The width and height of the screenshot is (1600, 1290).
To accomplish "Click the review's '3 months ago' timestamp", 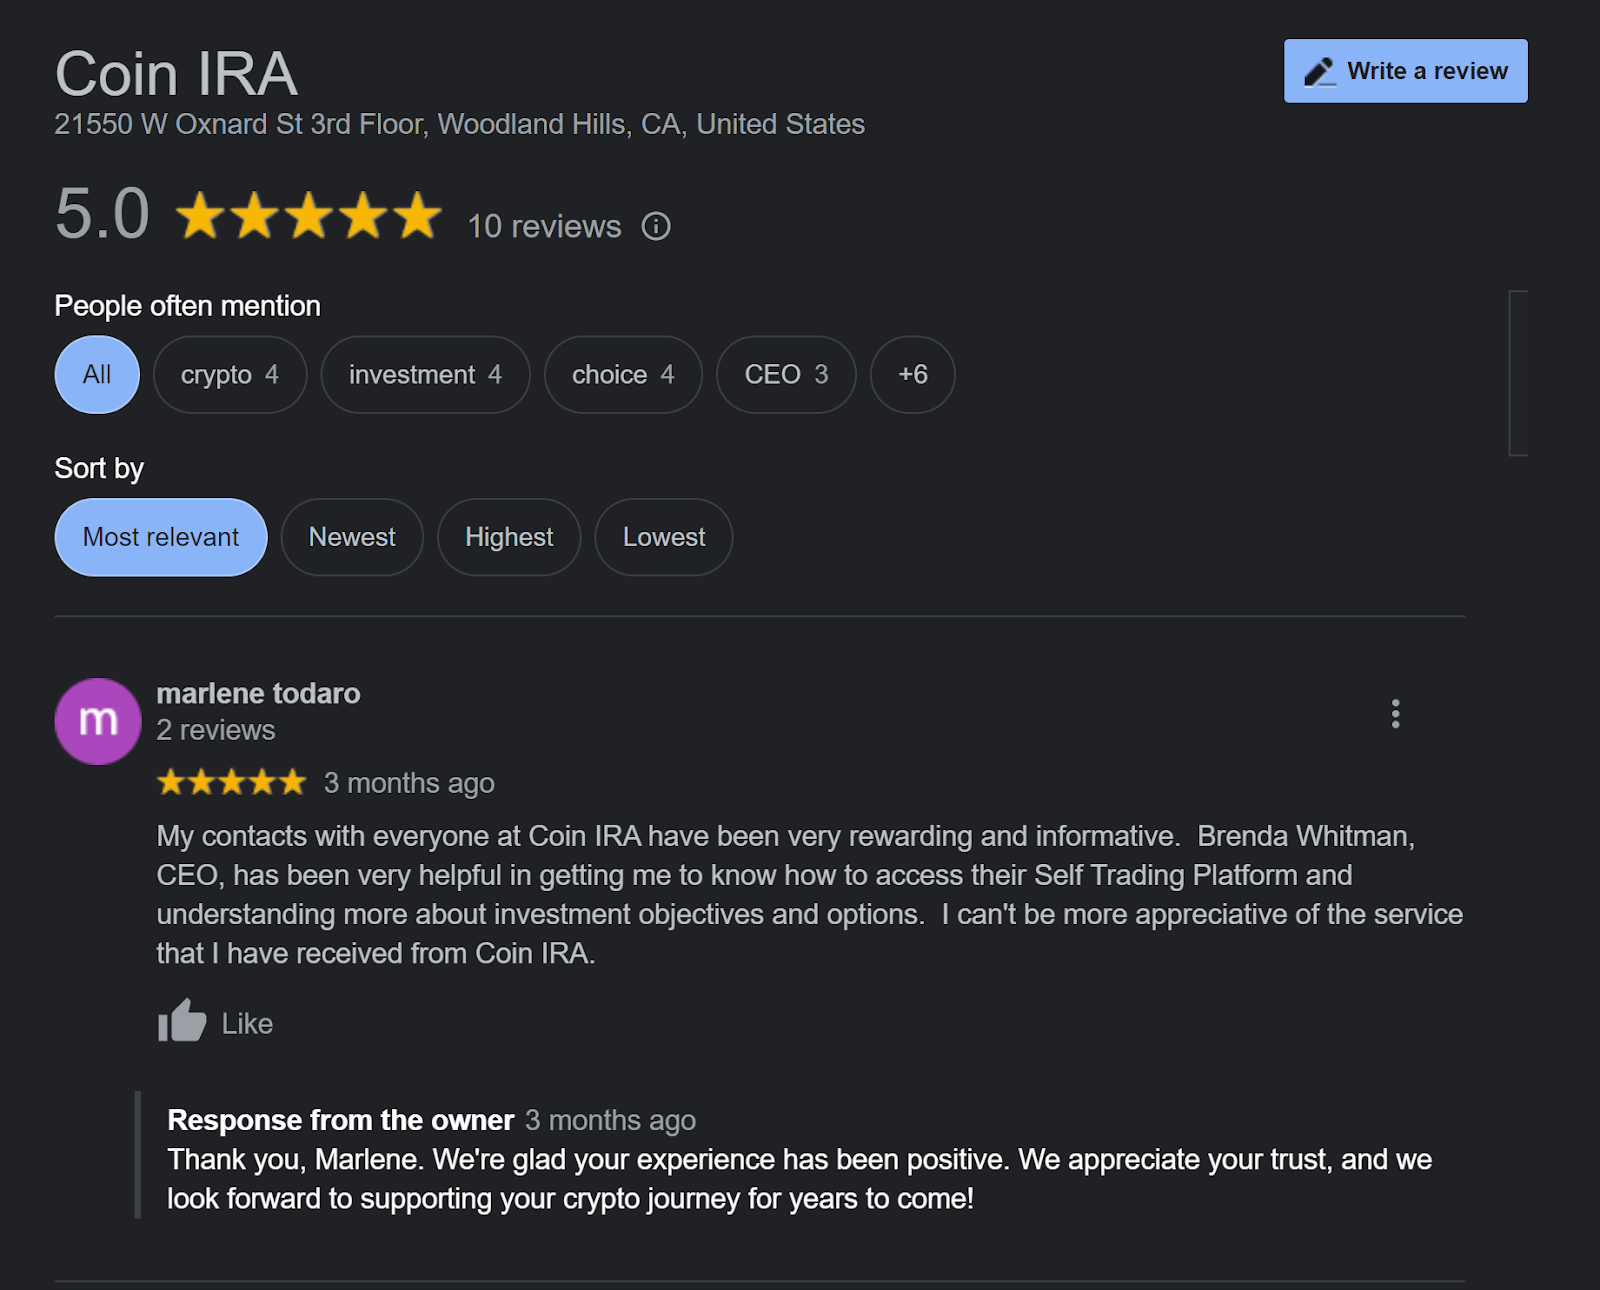I will point(409,783).
